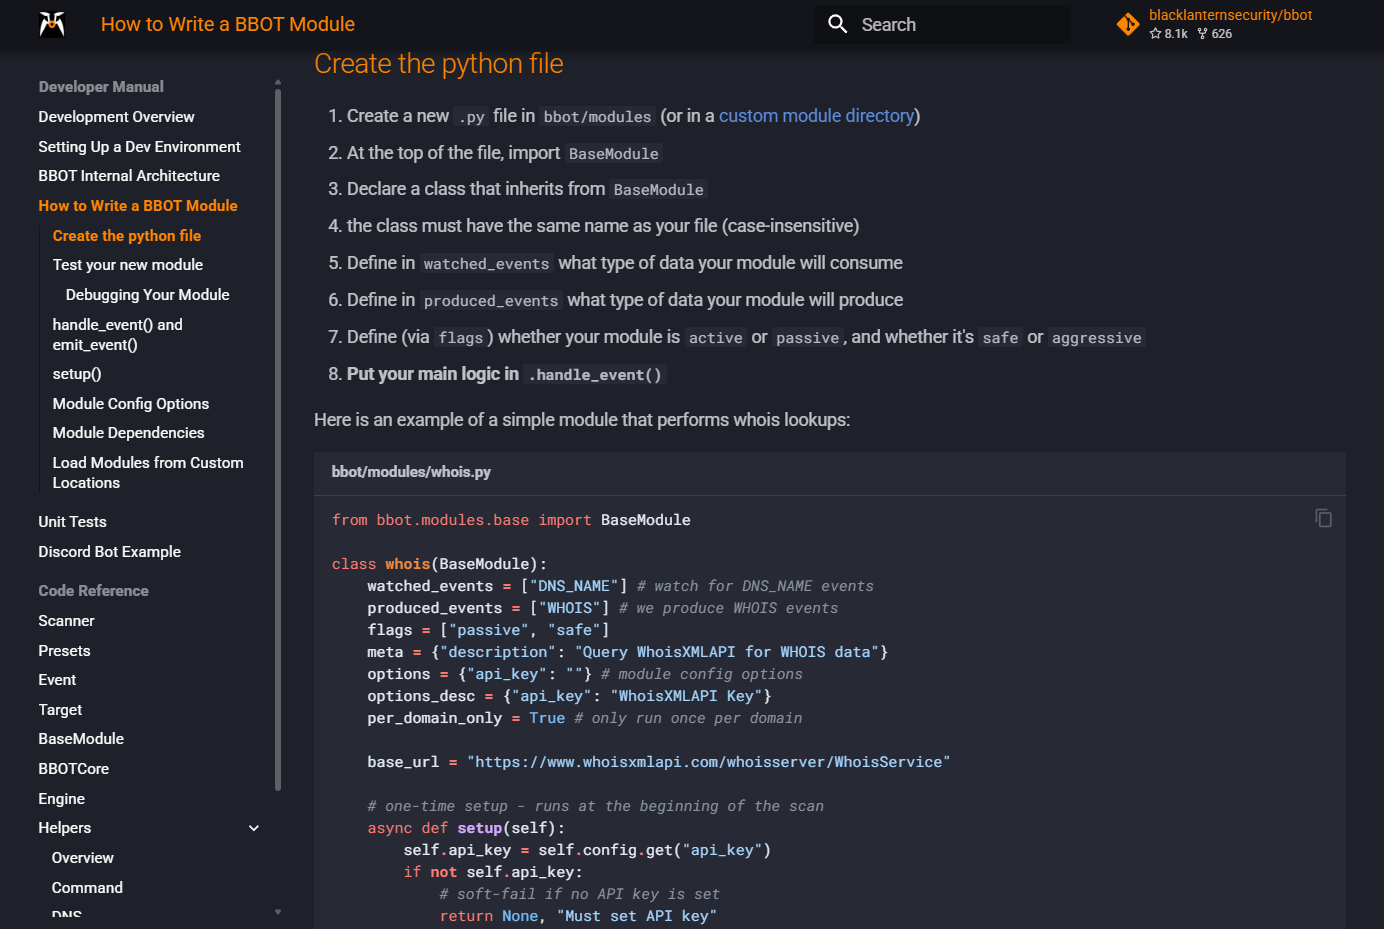
Task: Click the sidebar scrollbar thumb
Action: (x=278, y=440)
